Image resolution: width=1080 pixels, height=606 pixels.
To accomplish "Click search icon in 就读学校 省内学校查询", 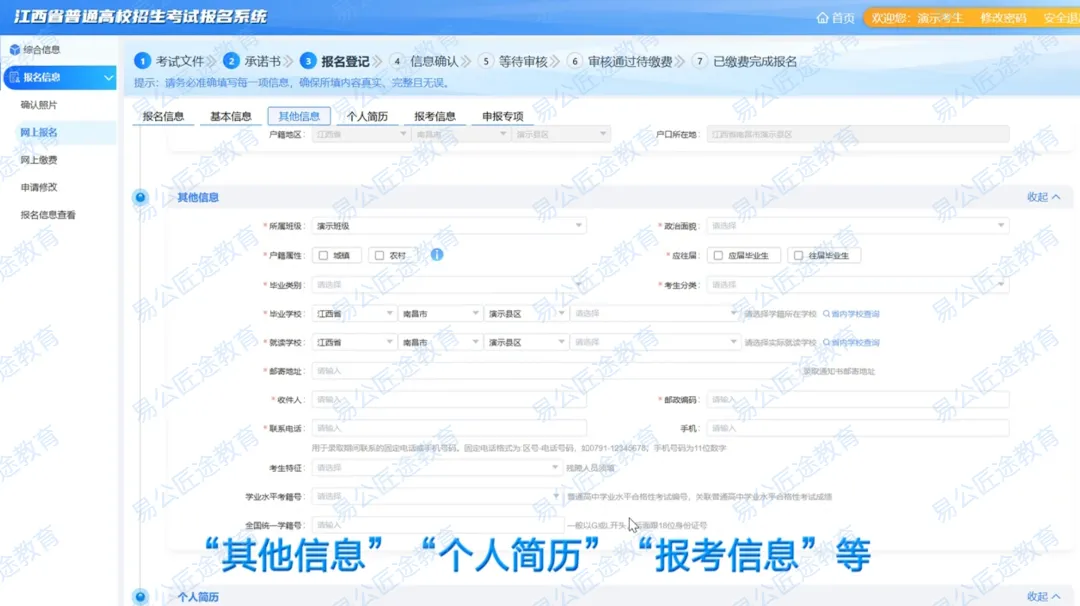I will point(827,342).
